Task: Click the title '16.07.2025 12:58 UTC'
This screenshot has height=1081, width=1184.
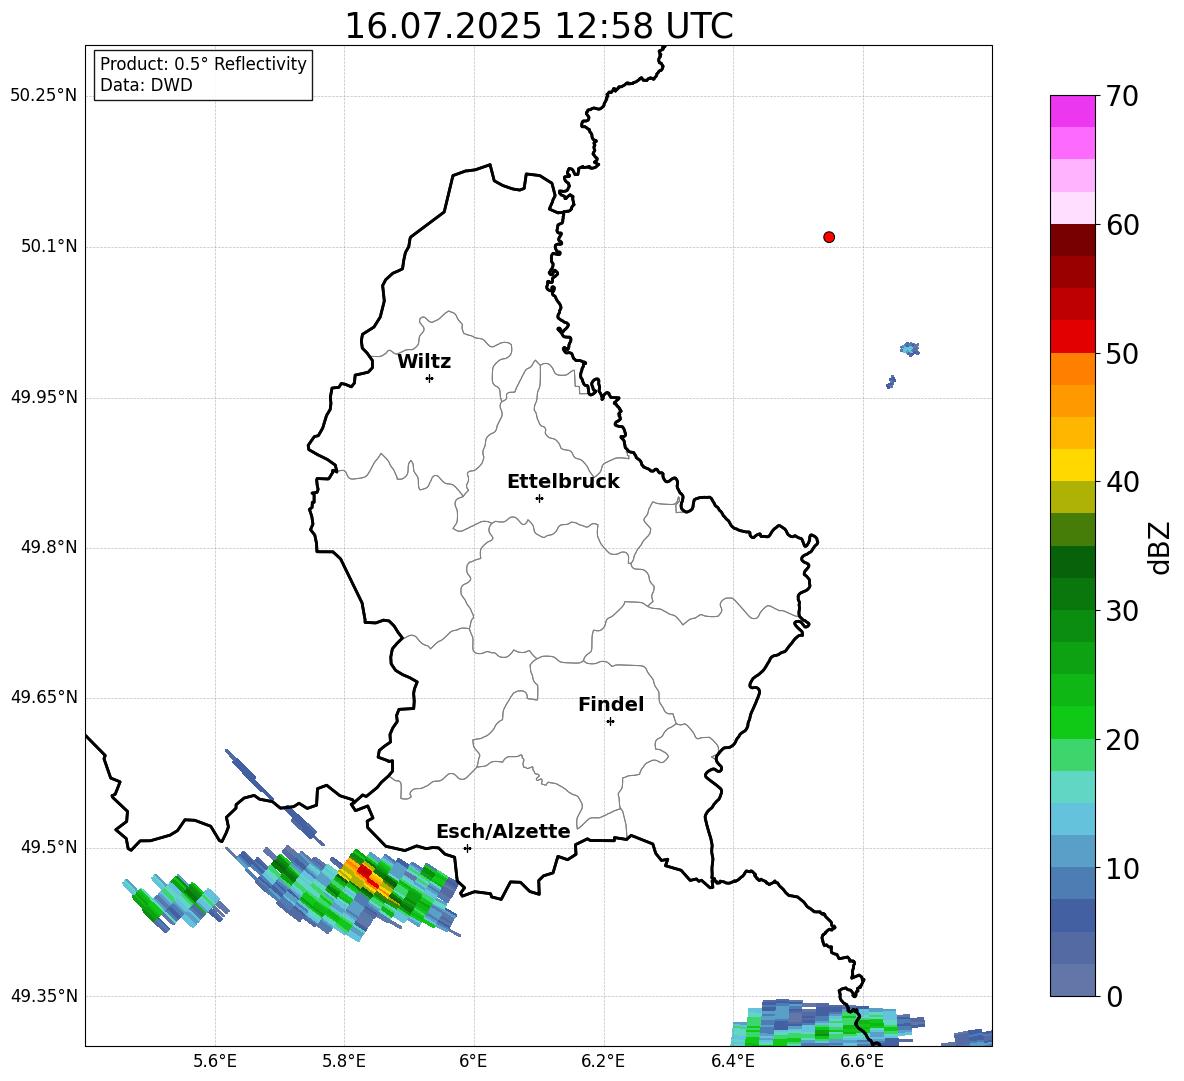Action: click(538, 26)
